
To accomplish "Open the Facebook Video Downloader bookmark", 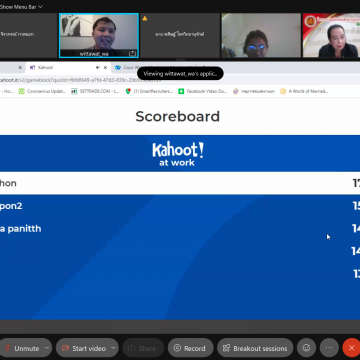I will pos(203,91).
